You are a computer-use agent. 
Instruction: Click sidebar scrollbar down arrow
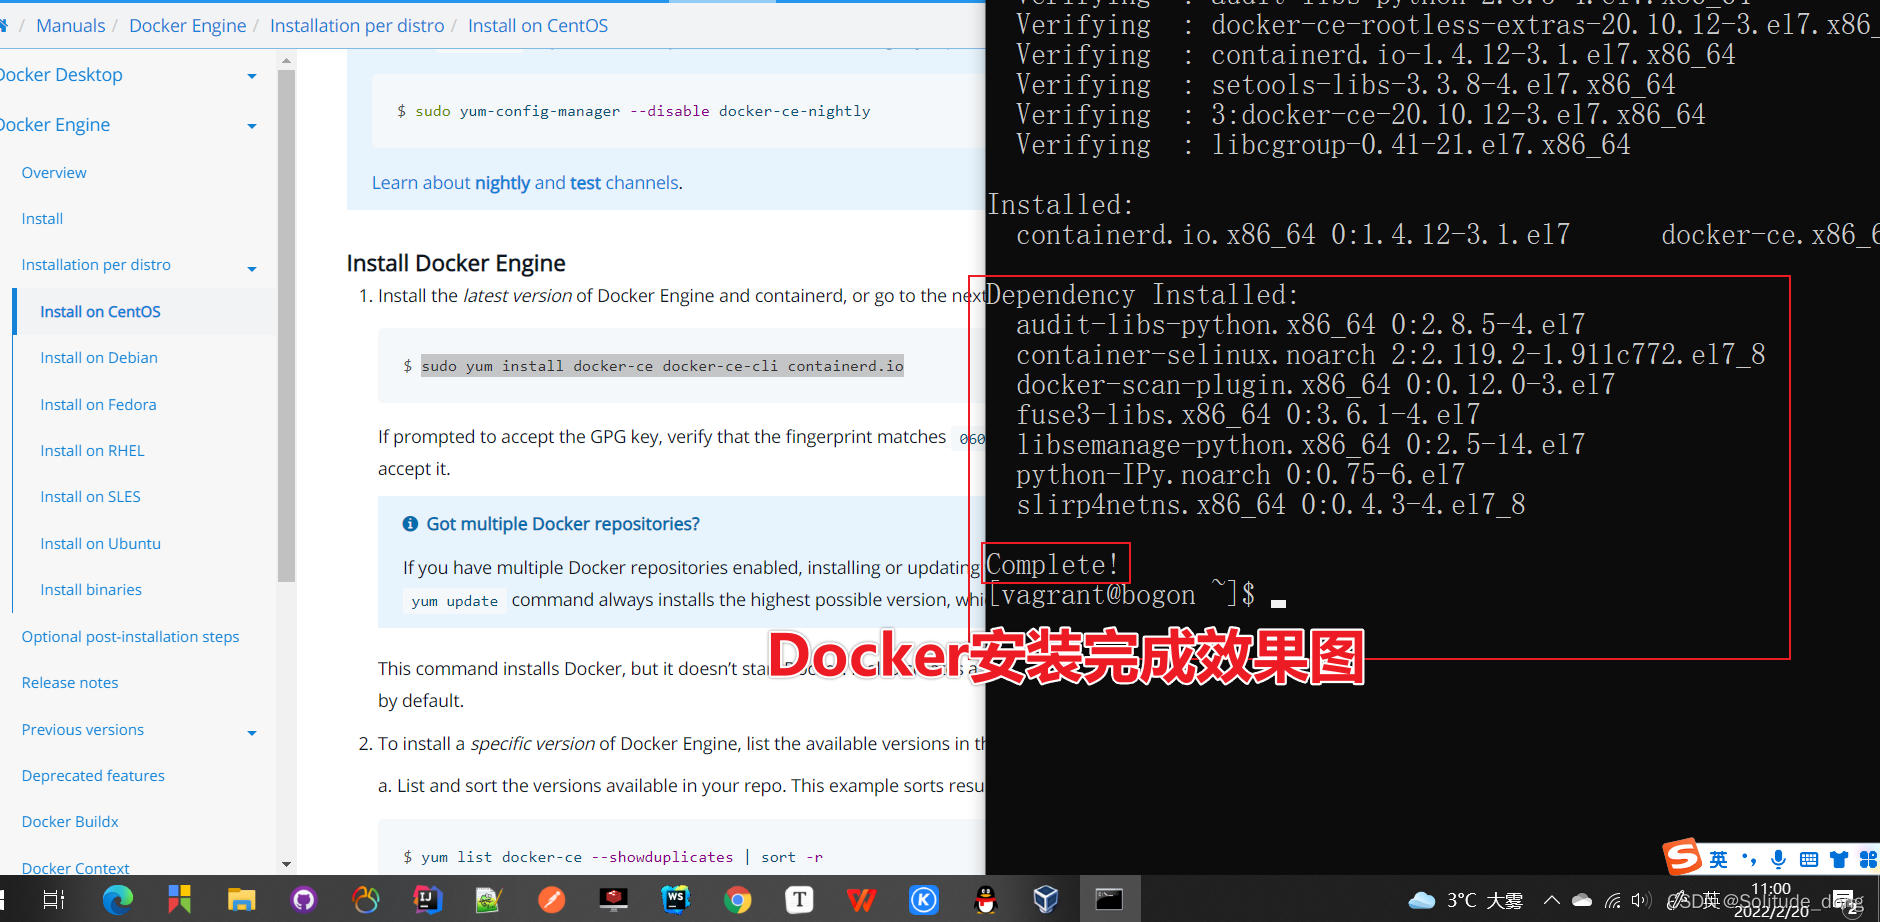tap(287, 865)
